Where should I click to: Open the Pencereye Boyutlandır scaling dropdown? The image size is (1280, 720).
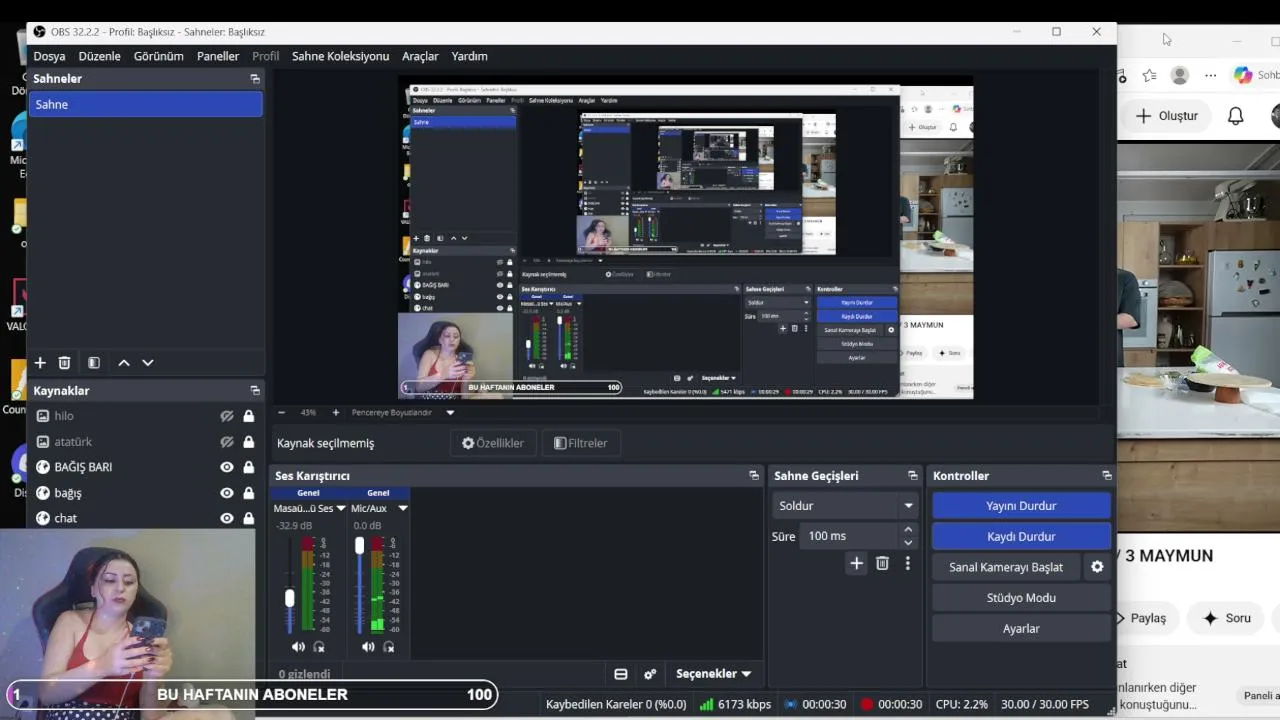point(450,412)
